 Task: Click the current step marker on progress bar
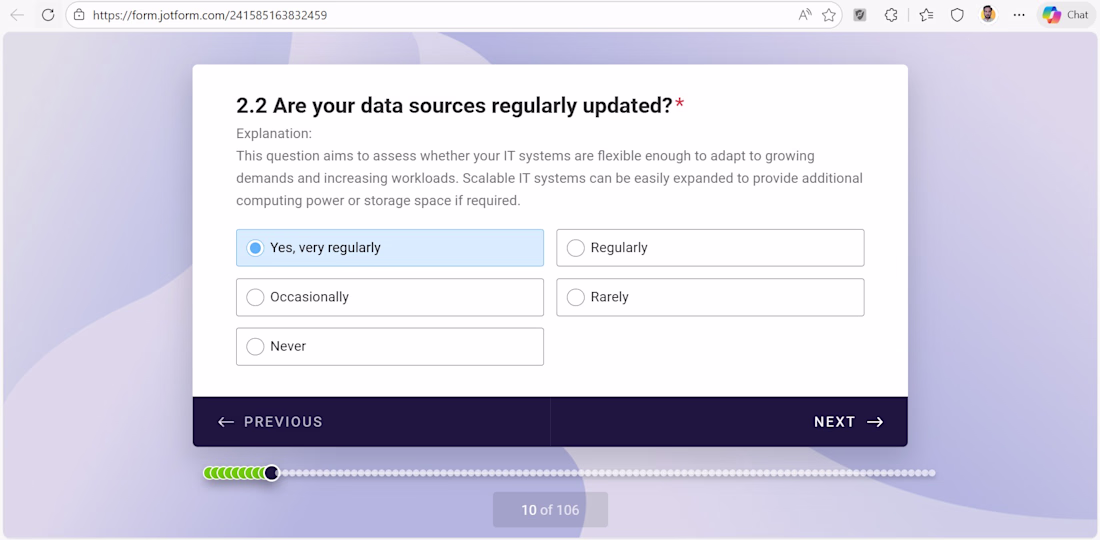pyautogui.click(x=271, y=473)
